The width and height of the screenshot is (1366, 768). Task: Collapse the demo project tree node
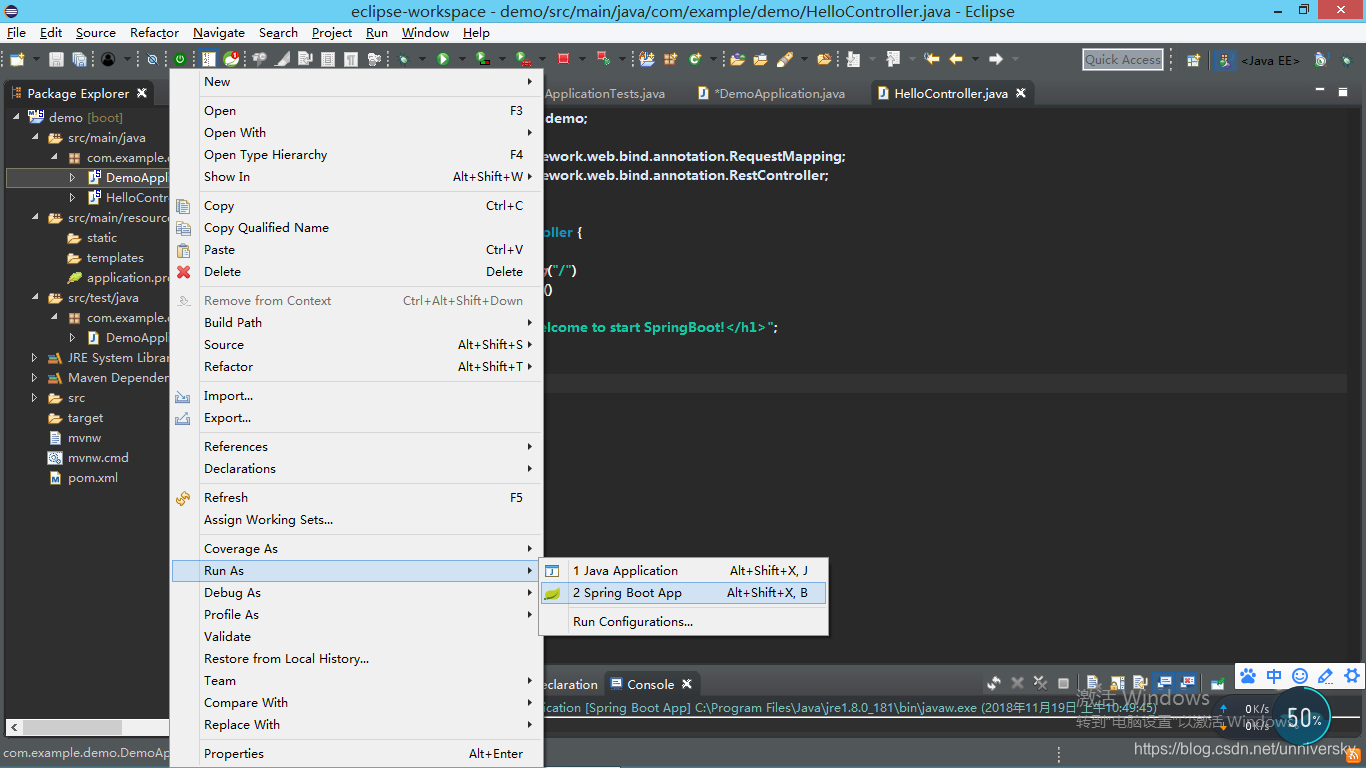tap(16, 118)
